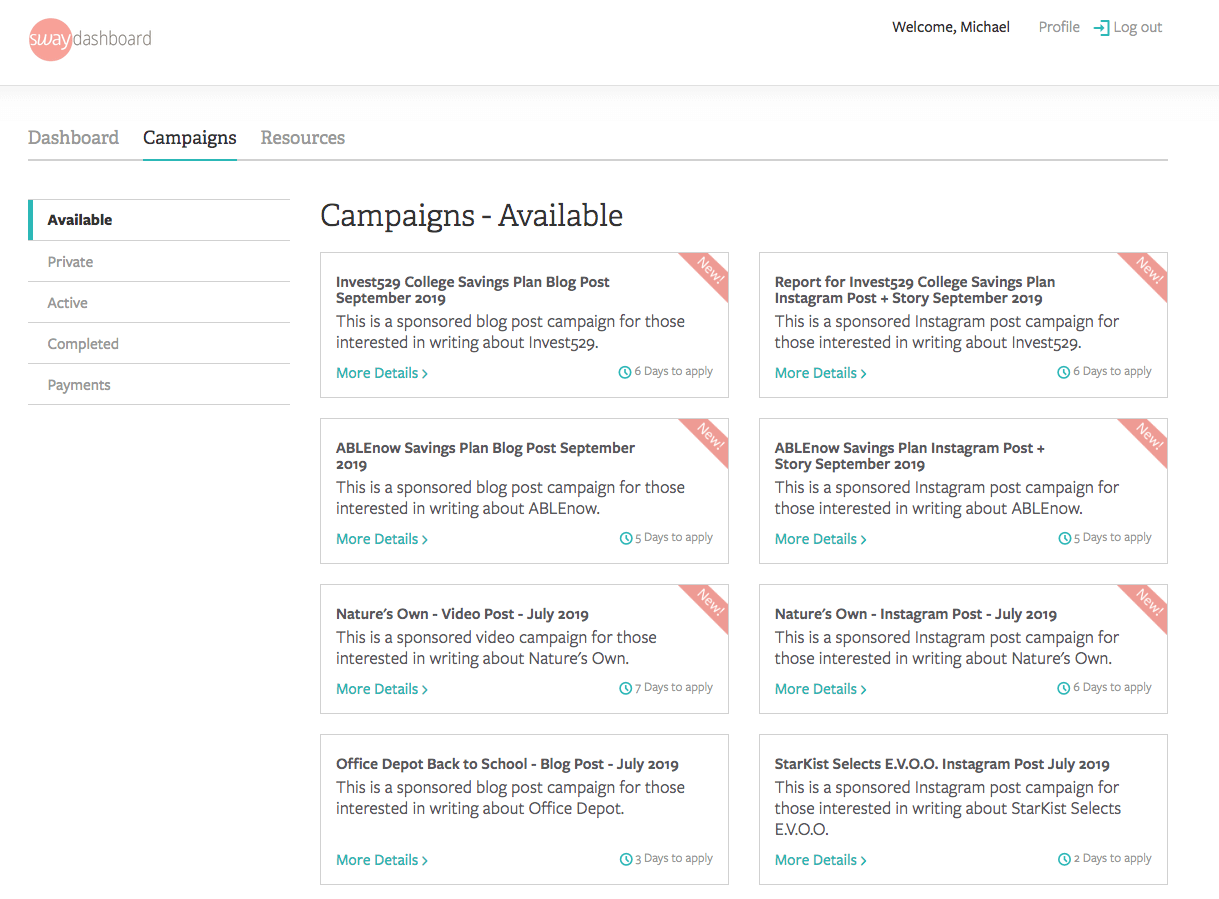Click "6 Days to apply" on Report for Invest529 card

click(1112, 372)
